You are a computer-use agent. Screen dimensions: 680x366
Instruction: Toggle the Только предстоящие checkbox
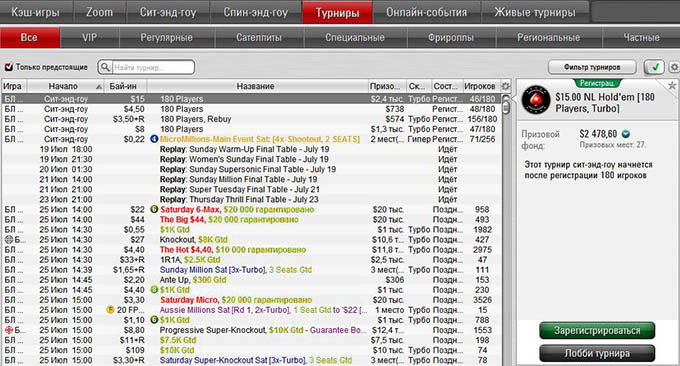[x=9, y=67]
